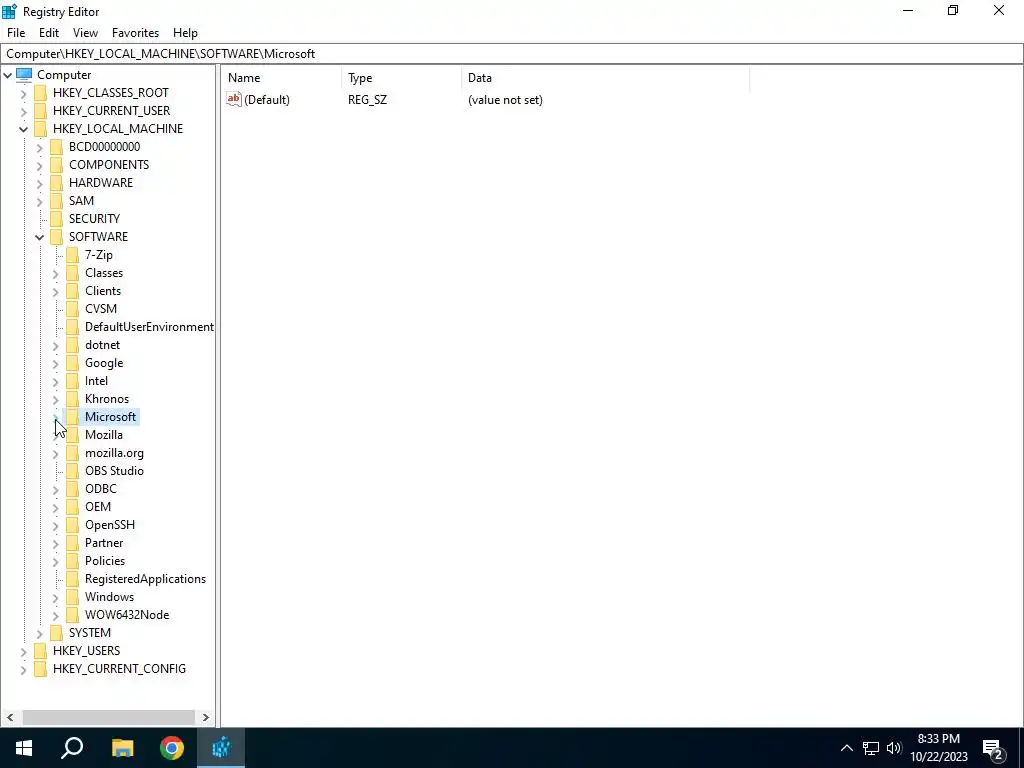Click the Registry Editor title bar icon

(10, 11)
